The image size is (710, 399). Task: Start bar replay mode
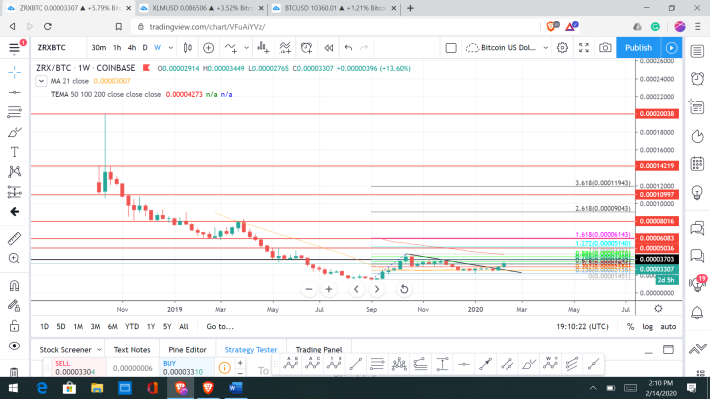coord(329,48)
